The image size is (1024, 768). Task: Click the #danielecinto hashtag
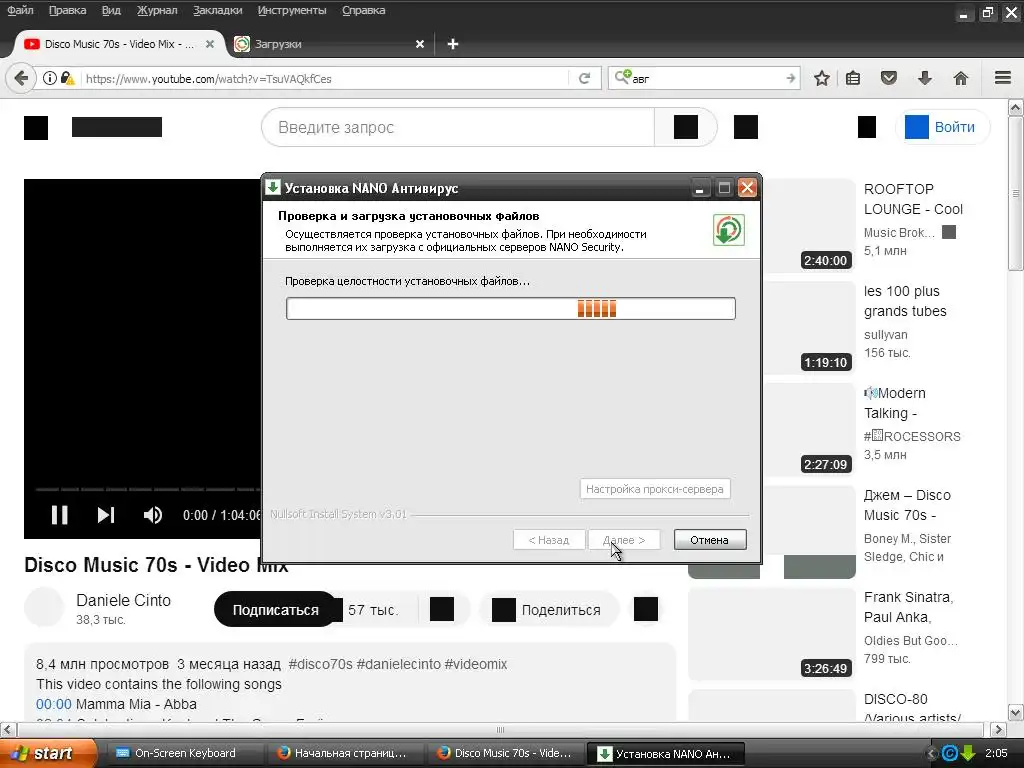pyautogui.click(x=398, y=664)
